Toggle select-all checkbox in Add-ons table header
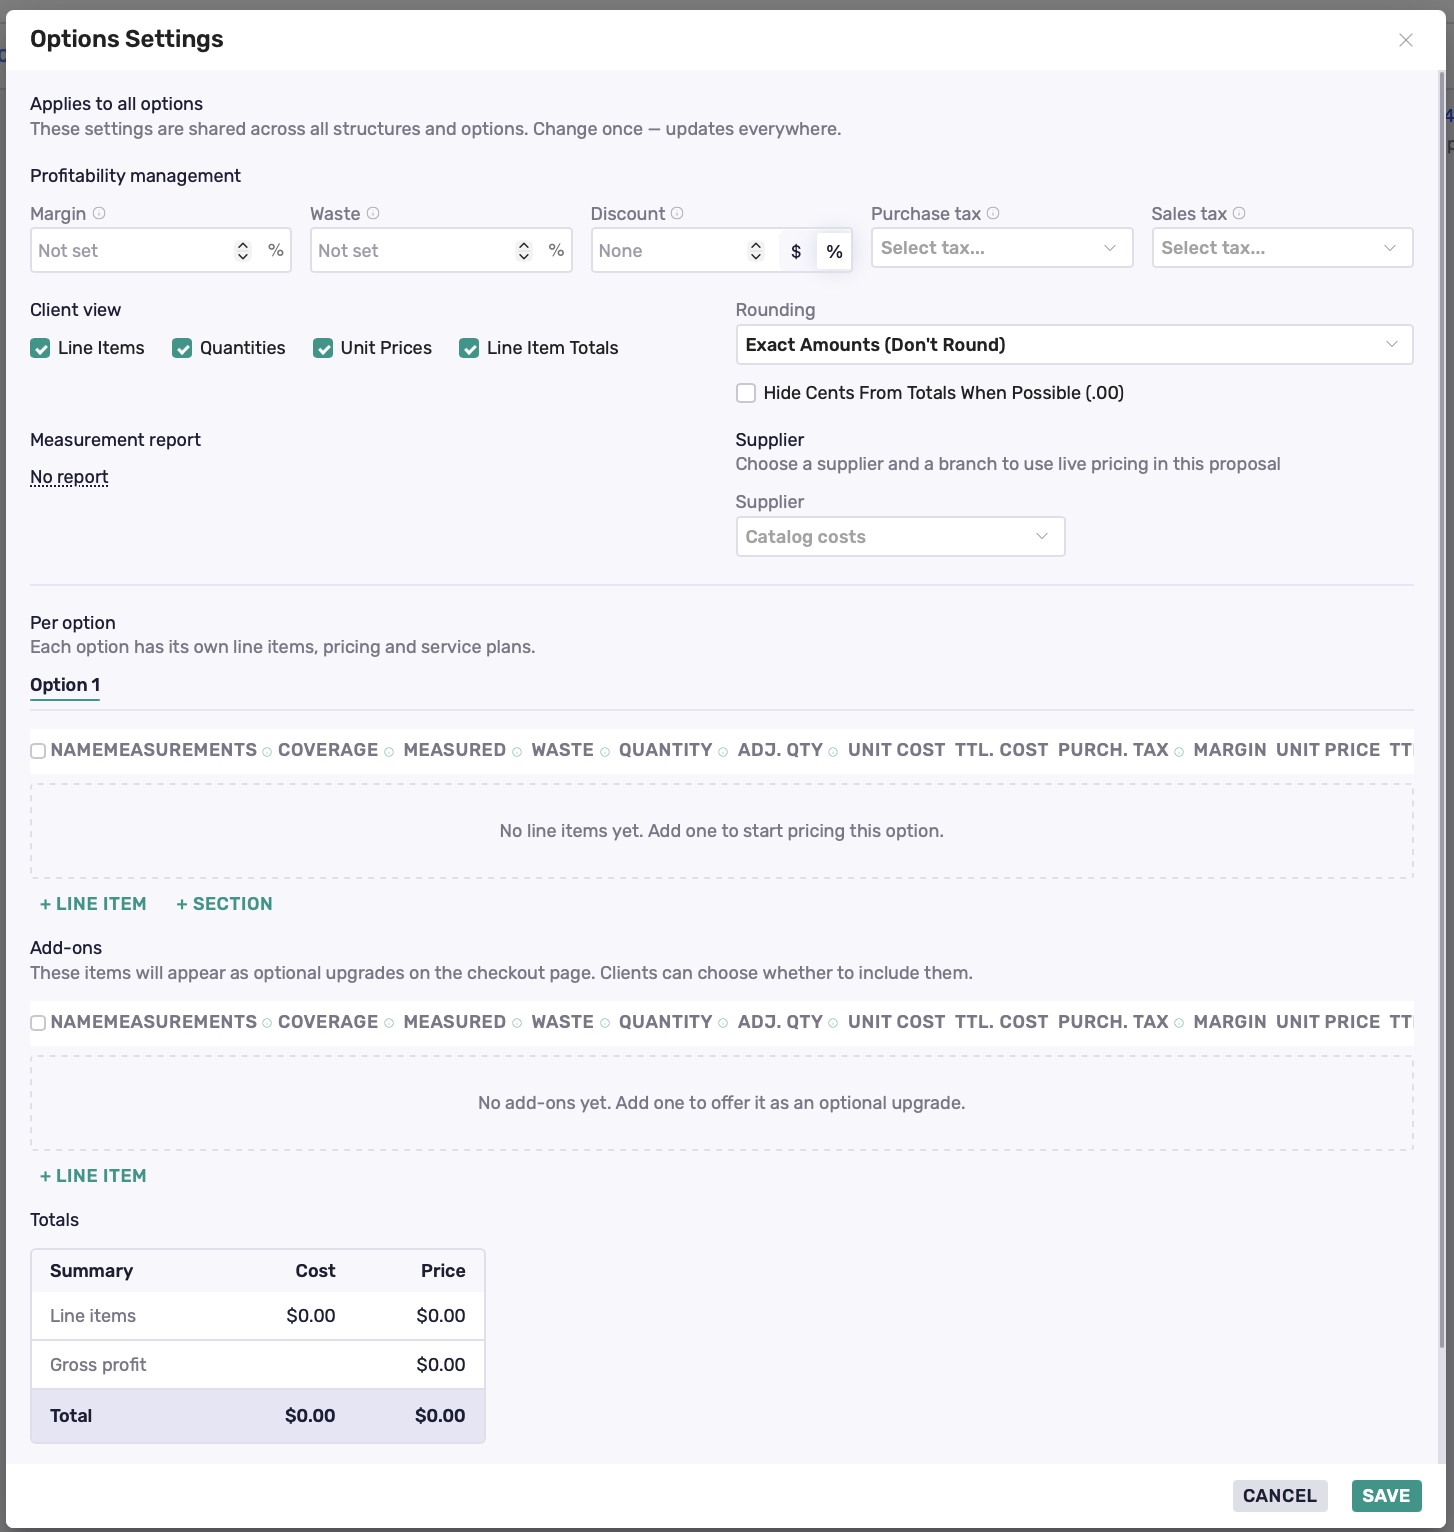This screenshot has width=1454, height=1532. (38, 1023)
